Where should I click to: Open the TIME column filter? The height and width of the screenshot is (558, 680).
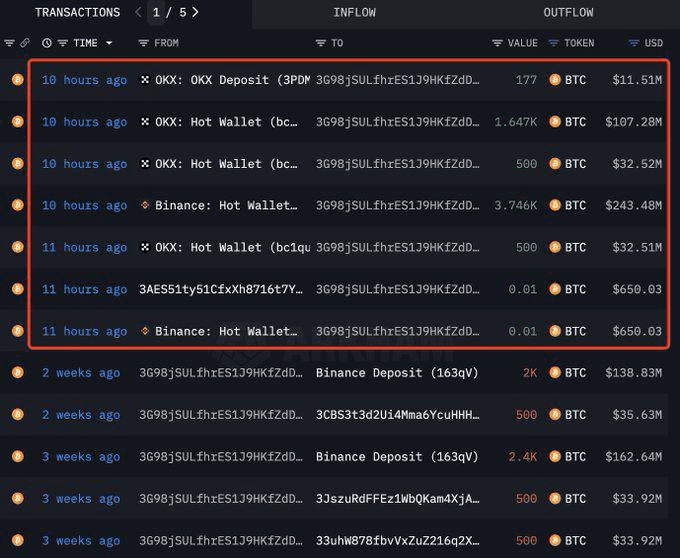[63, 43]
